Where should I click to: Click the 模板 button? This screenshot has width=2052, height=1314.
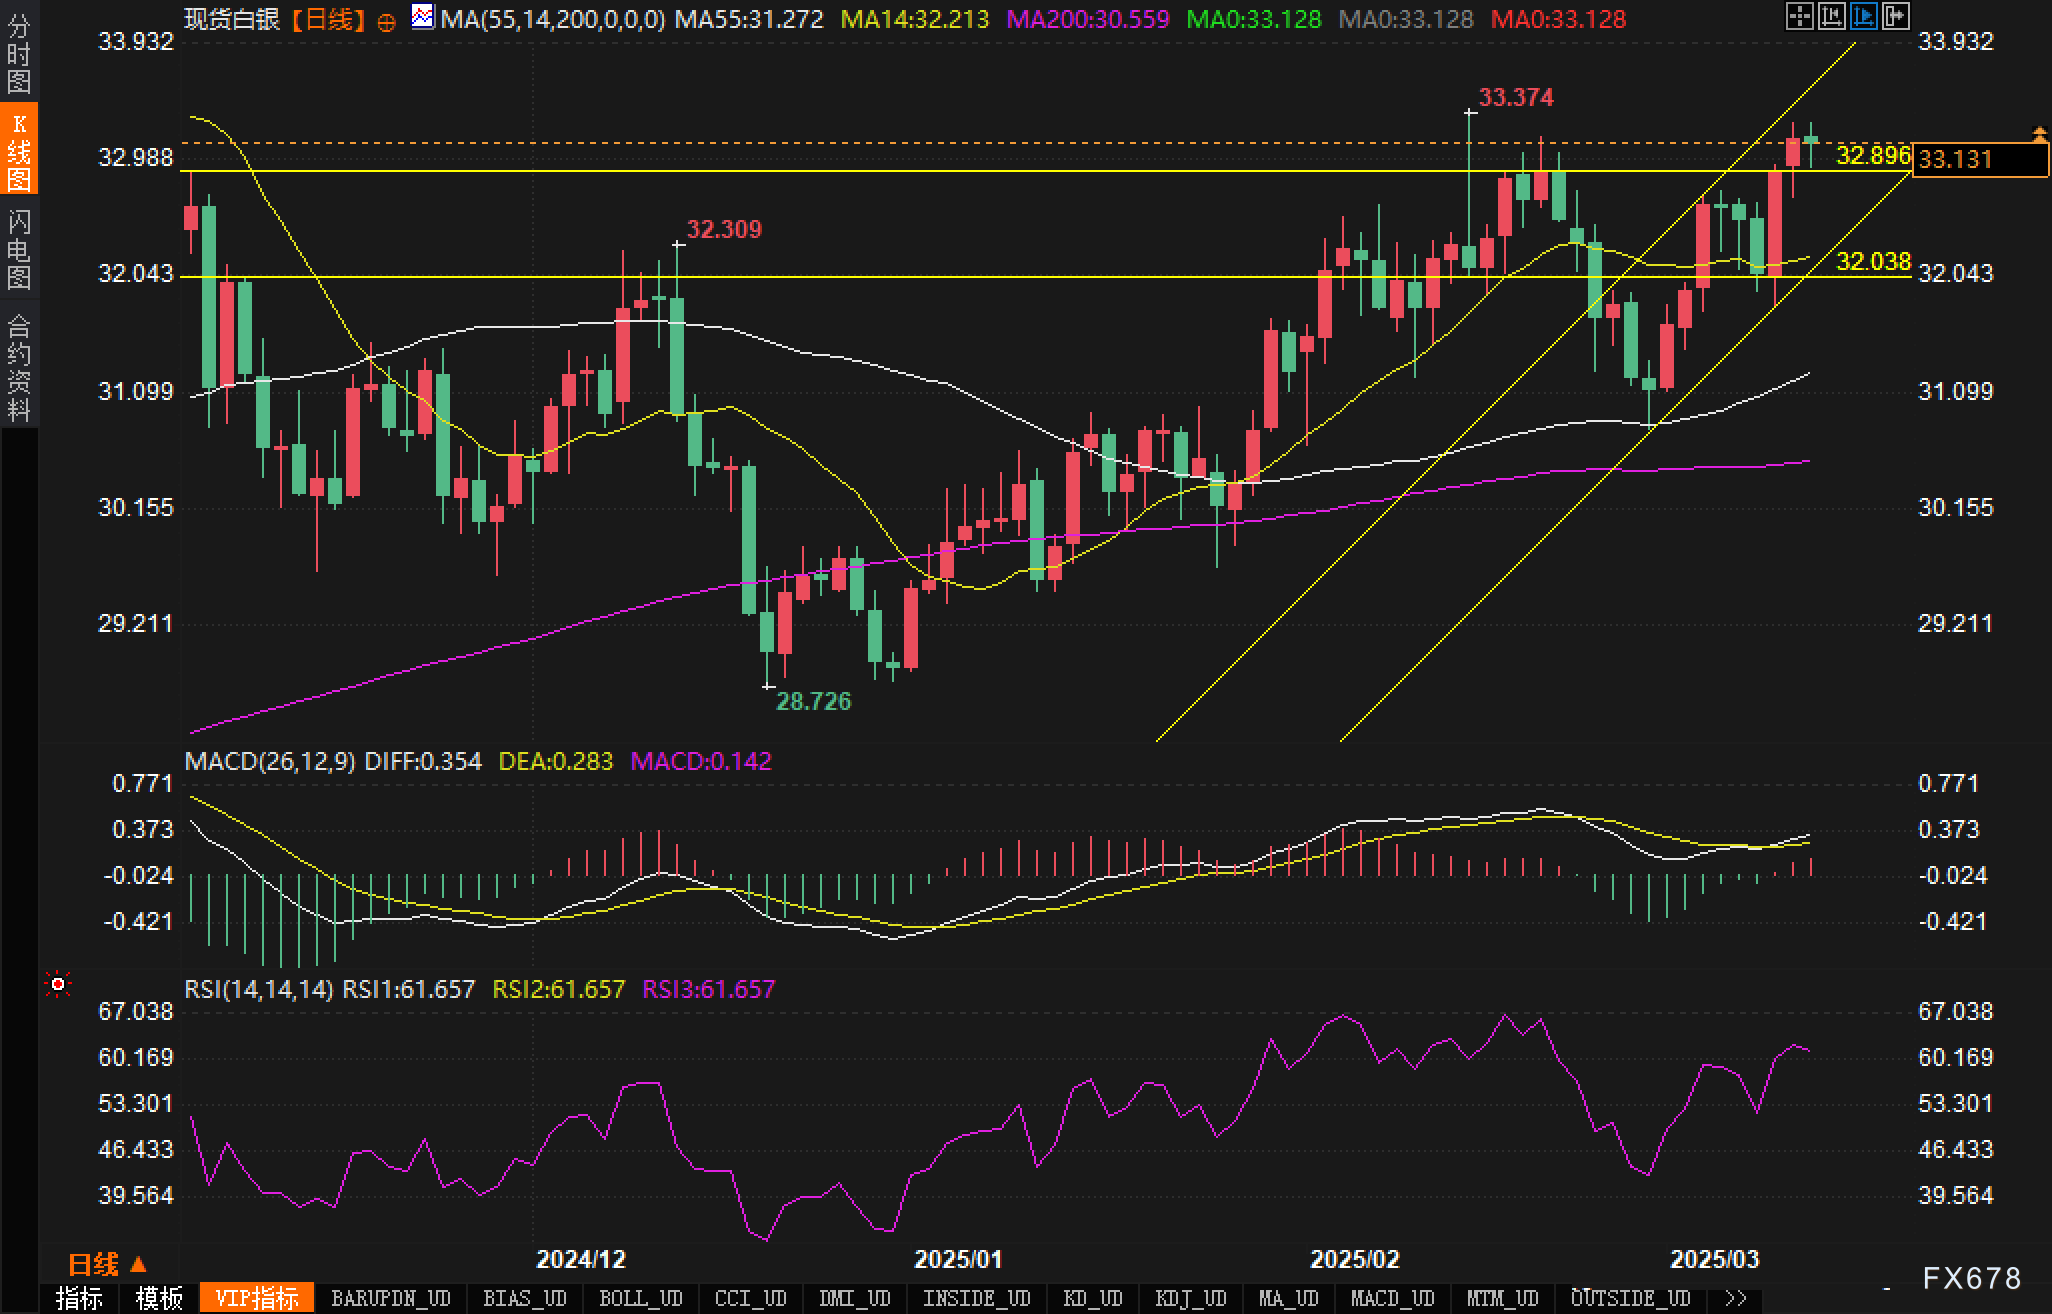[x=159, y=1298]
